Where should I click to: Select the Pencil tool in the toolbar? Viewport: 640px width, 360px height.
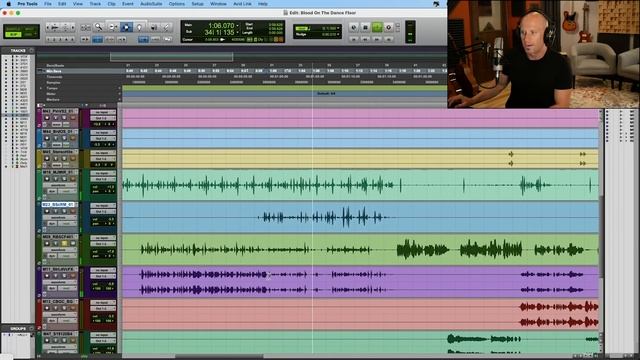tap(166, 27)
